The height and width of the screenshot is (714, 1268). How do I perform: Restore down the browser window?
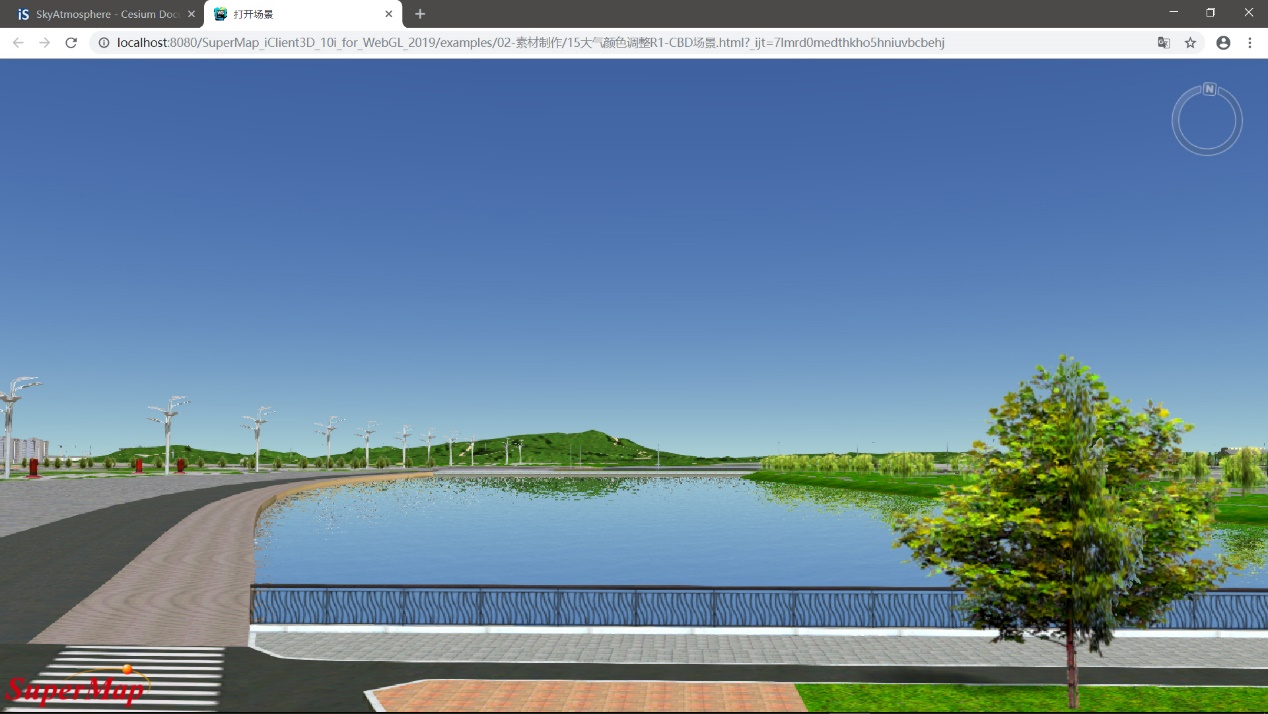pyautogui.click(x=1211, y=13)
